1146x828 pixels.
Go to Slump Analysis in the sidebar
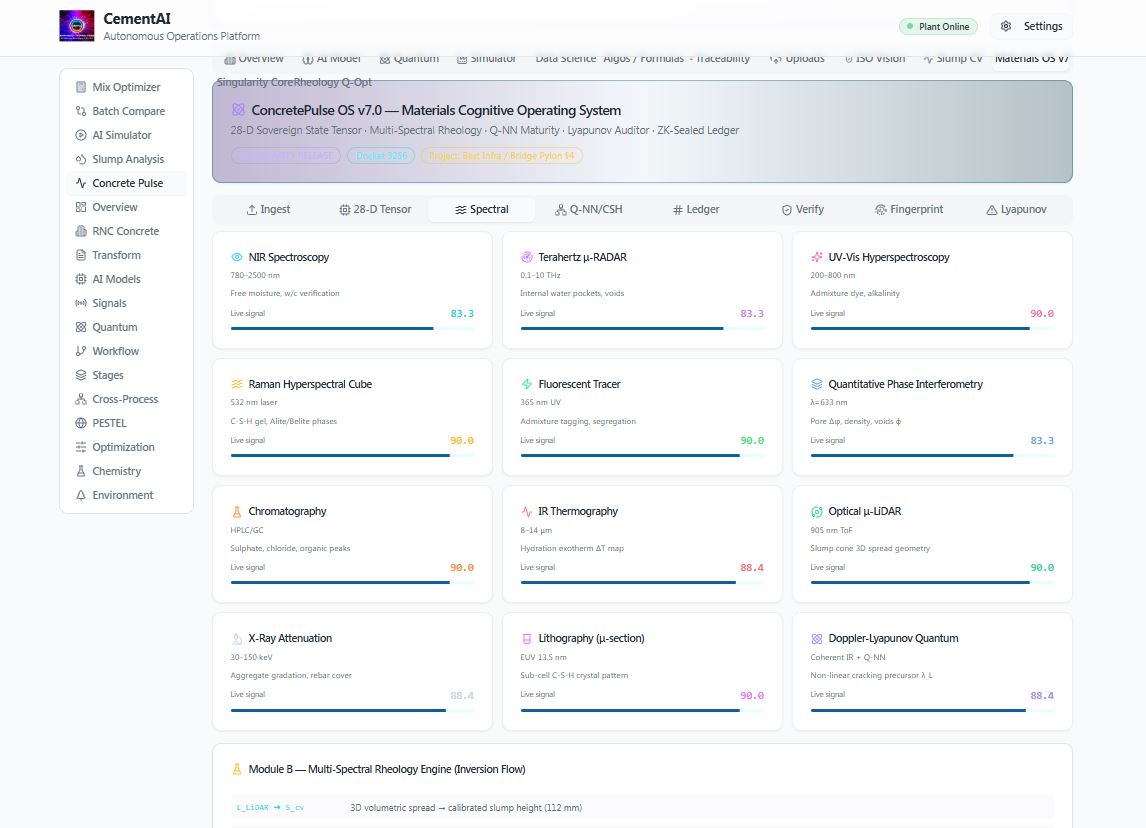pos(126,159)
